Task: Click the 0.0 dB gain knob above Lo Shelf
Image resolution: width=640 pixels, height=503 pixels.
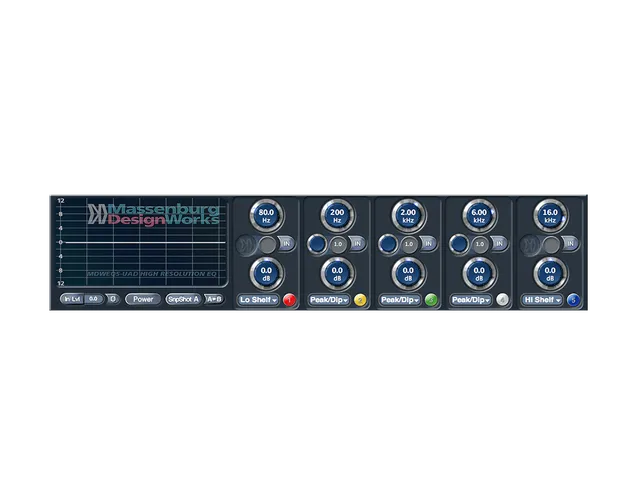Action: click(266, 274)
